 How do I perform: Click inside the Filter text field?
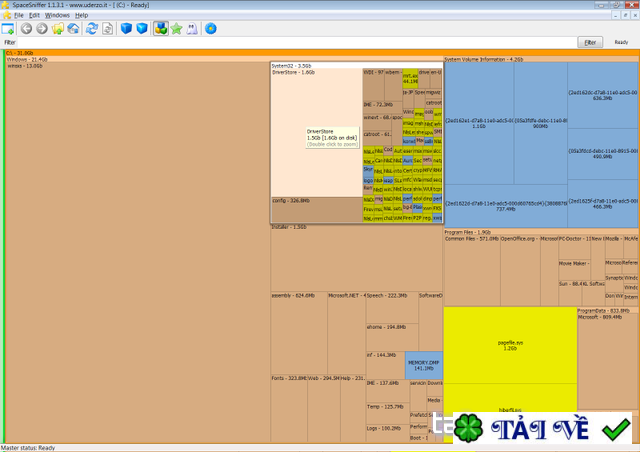coord(297,42)
